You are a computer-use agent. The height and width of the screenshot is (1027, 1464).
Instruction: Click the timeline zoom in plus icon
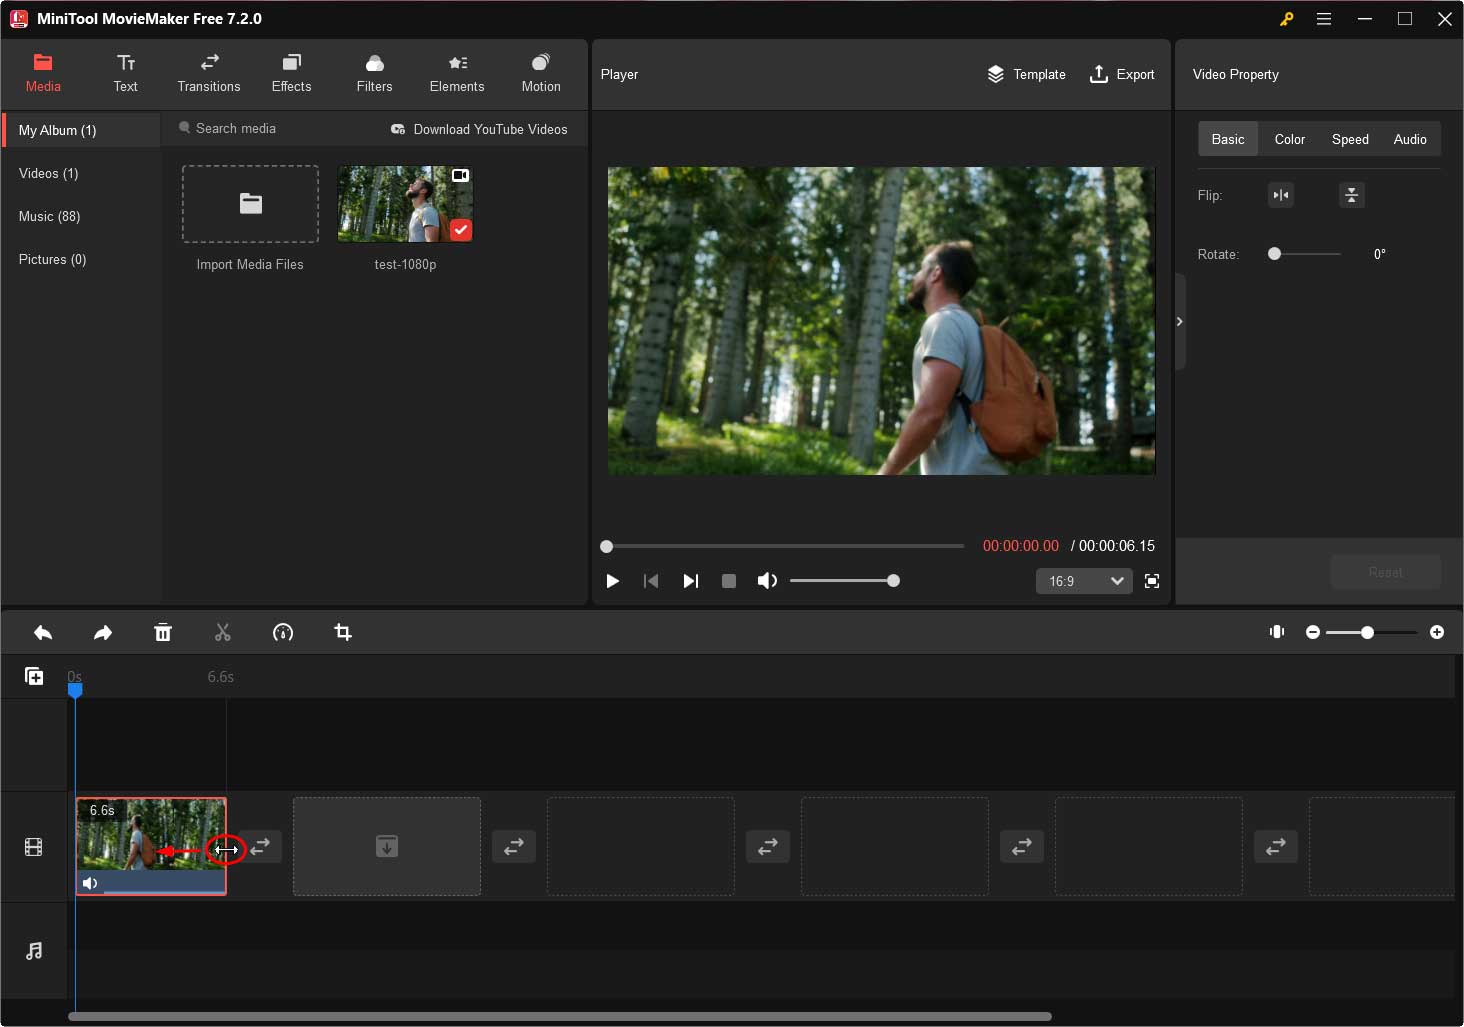pos(1437,632)
